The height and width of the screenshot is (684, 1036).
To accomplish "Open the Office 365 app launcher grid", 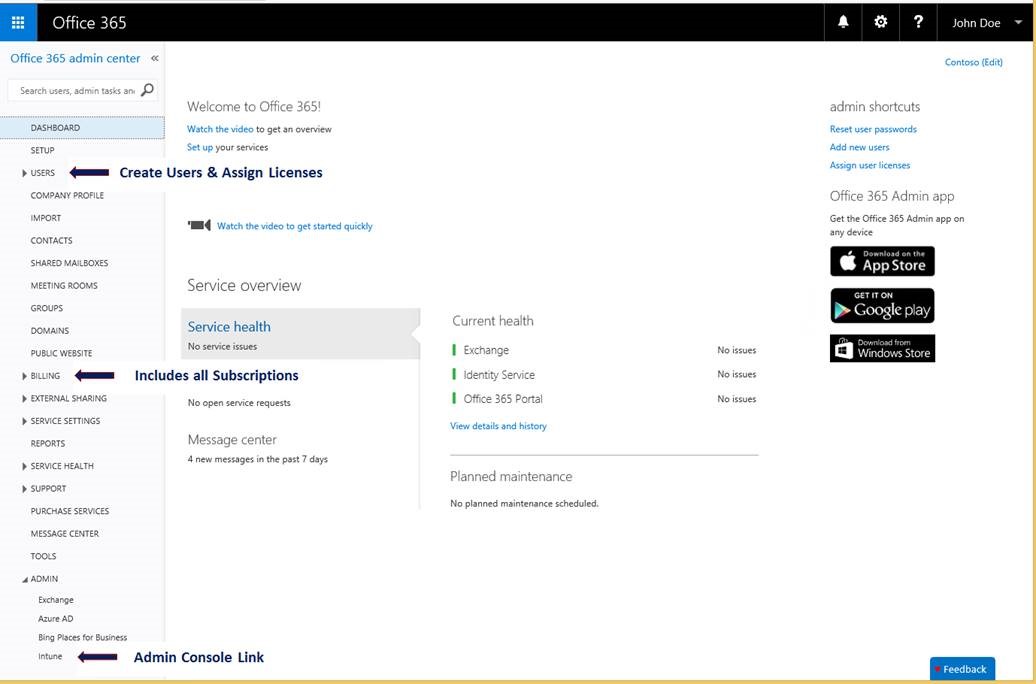I will [x=17, y=22].
